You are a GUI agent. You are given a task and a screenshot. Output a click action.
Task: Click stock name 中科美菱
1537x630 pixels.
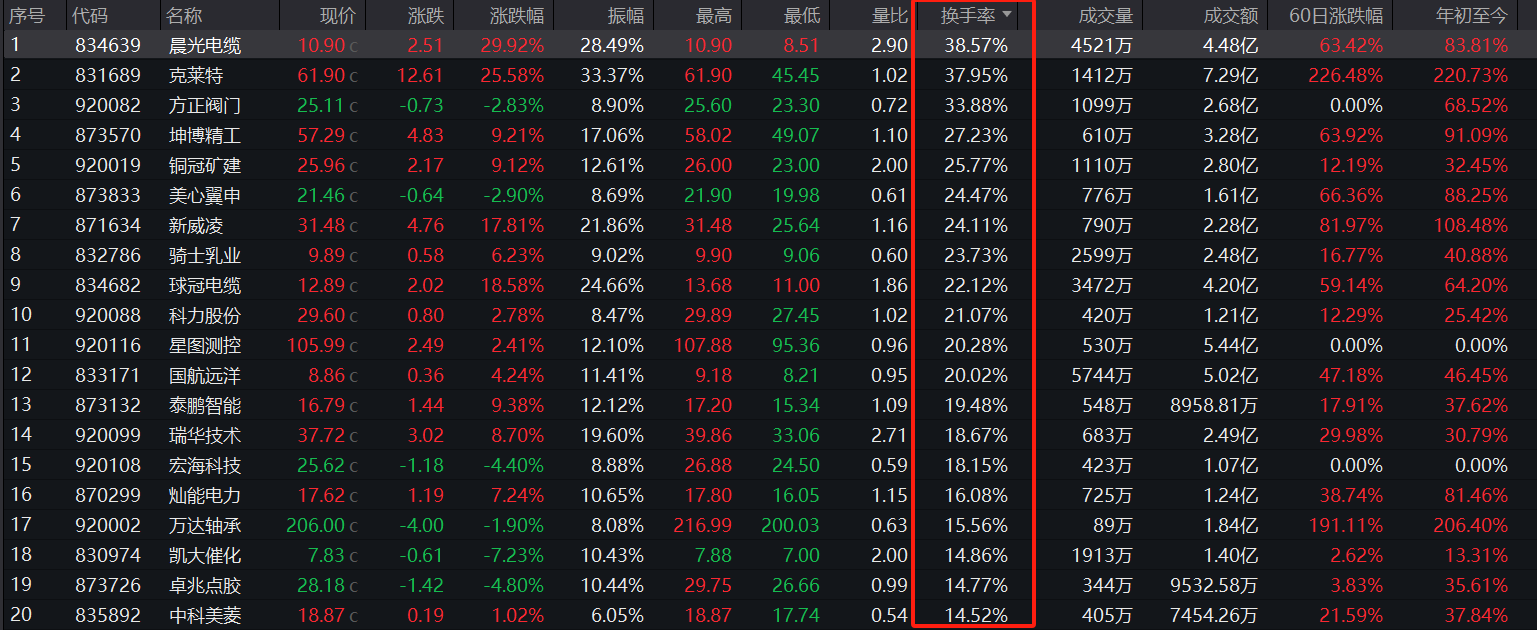click(x=205, y=615)
